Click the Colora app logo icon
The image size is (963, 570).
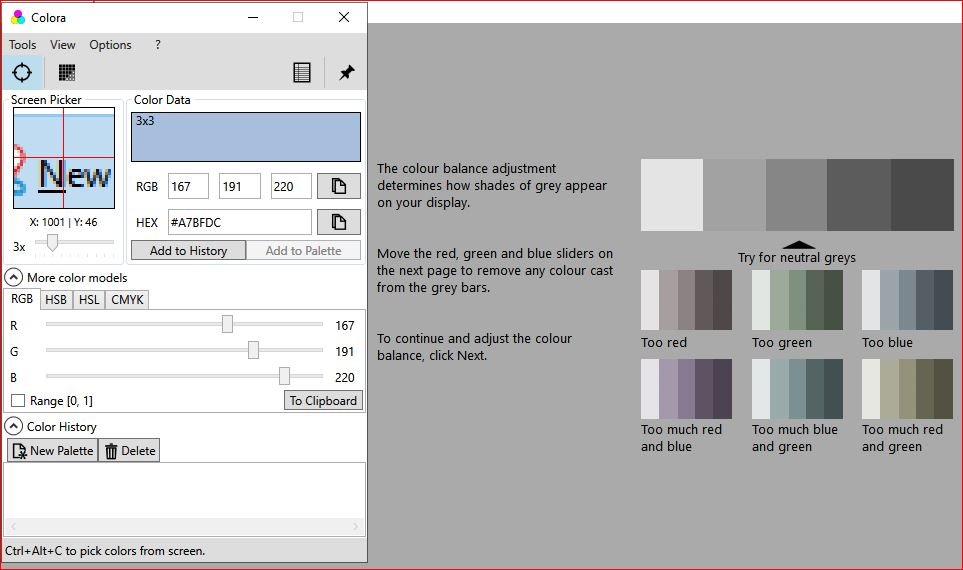18,17
